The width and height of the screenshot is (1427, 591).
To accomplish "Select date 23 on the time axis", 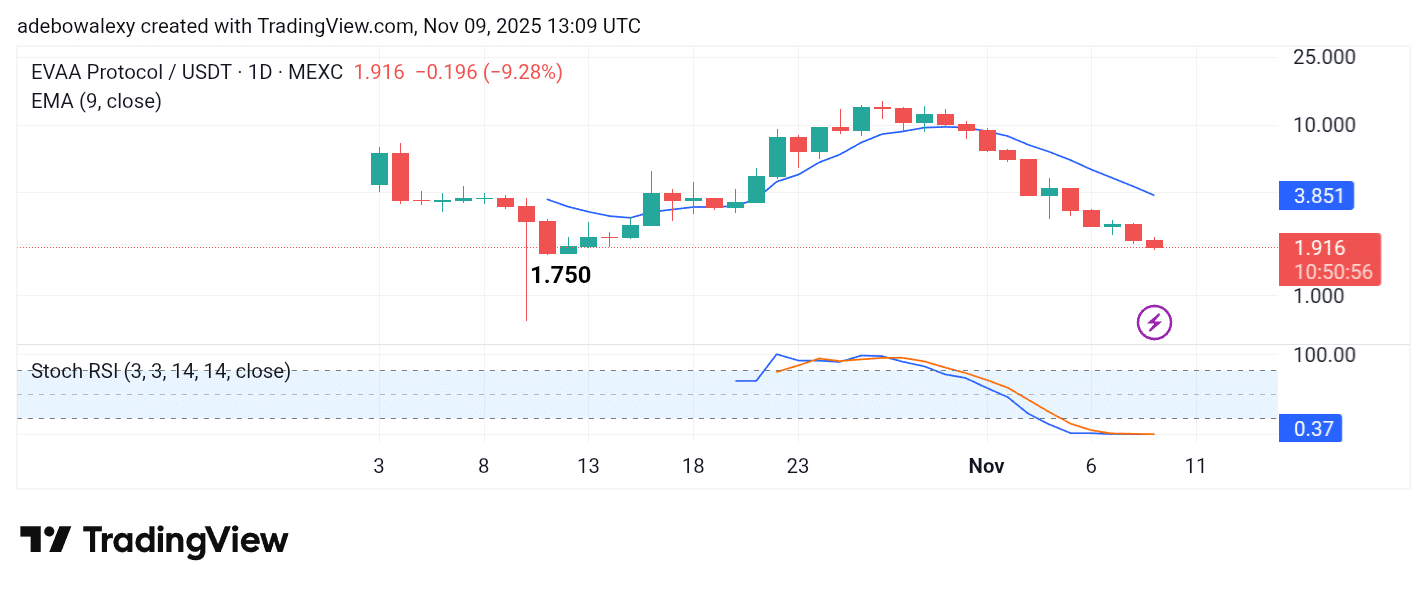I will click(x=797, y=466).
